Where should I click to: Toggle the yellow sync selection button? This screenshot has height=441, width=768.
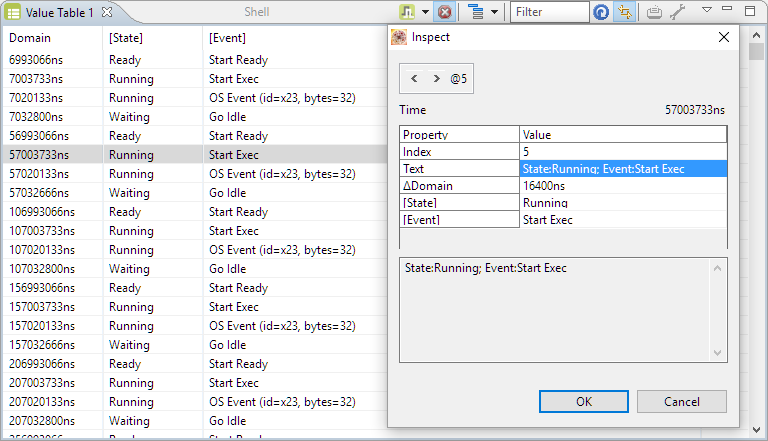coord(625,12)
